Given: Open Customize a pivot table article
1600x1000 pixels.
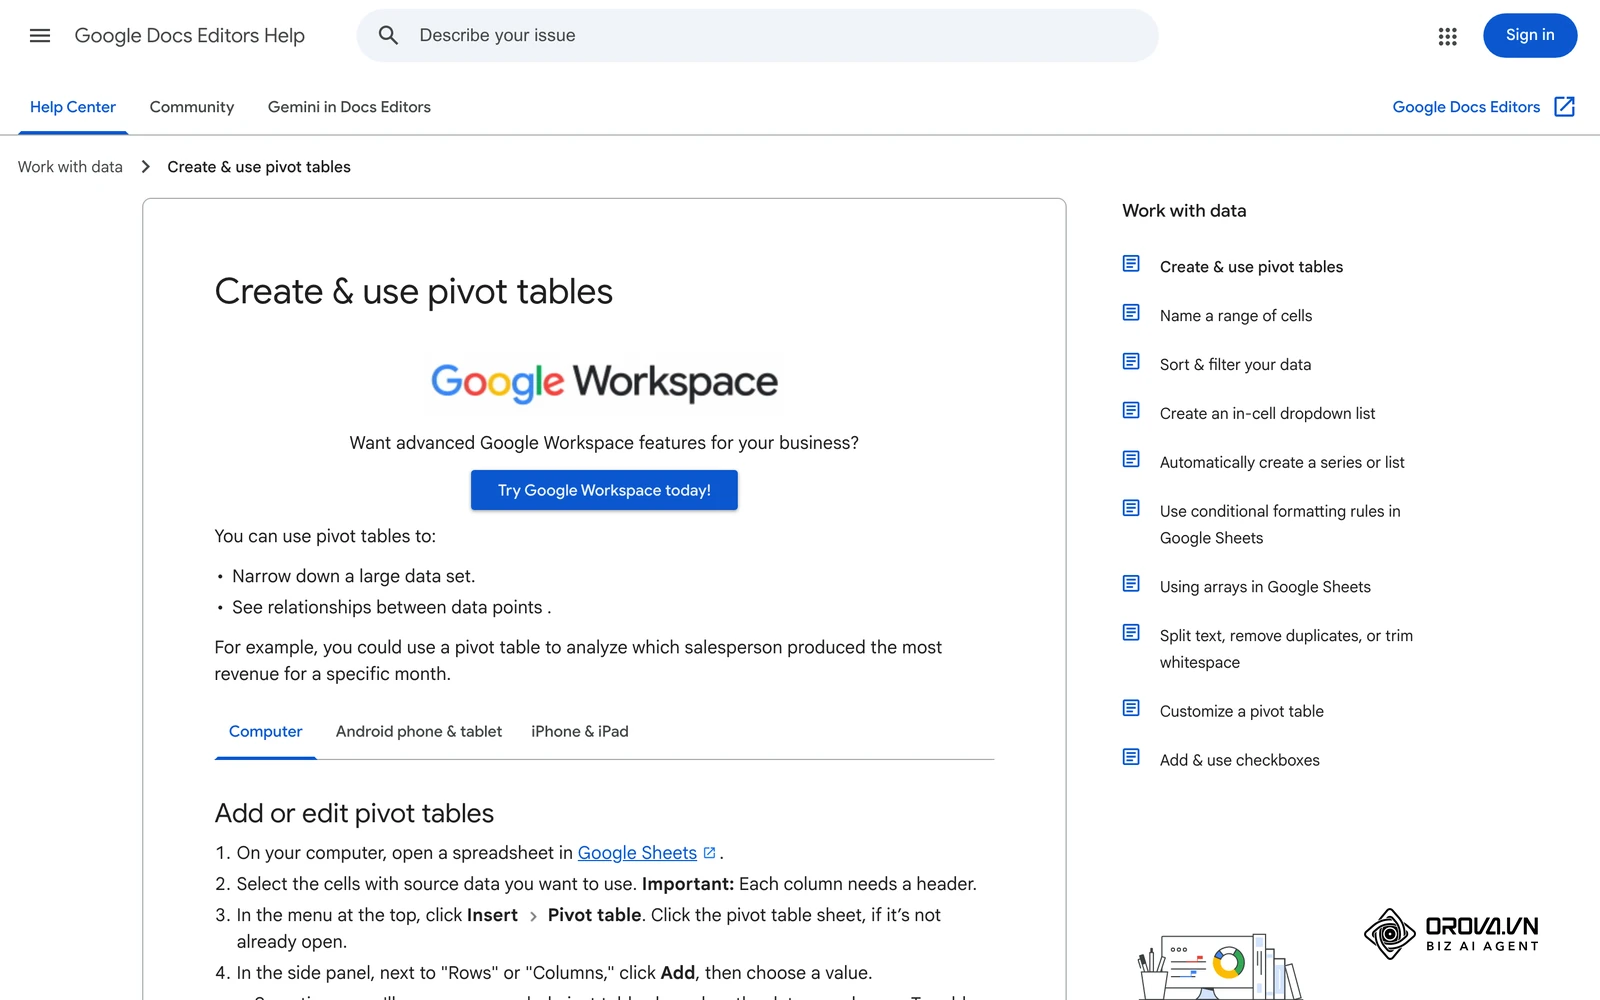Looking at the screenshot, I should coord(1242,712).
